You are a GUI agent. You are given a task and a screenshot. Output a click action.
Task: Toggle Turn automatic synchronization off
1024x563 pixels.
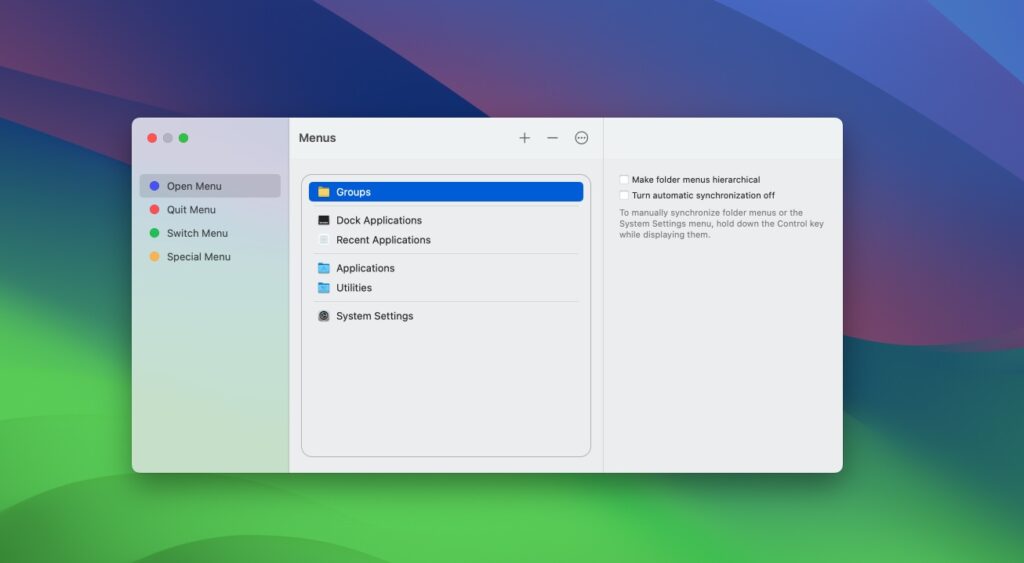[624, 195]
